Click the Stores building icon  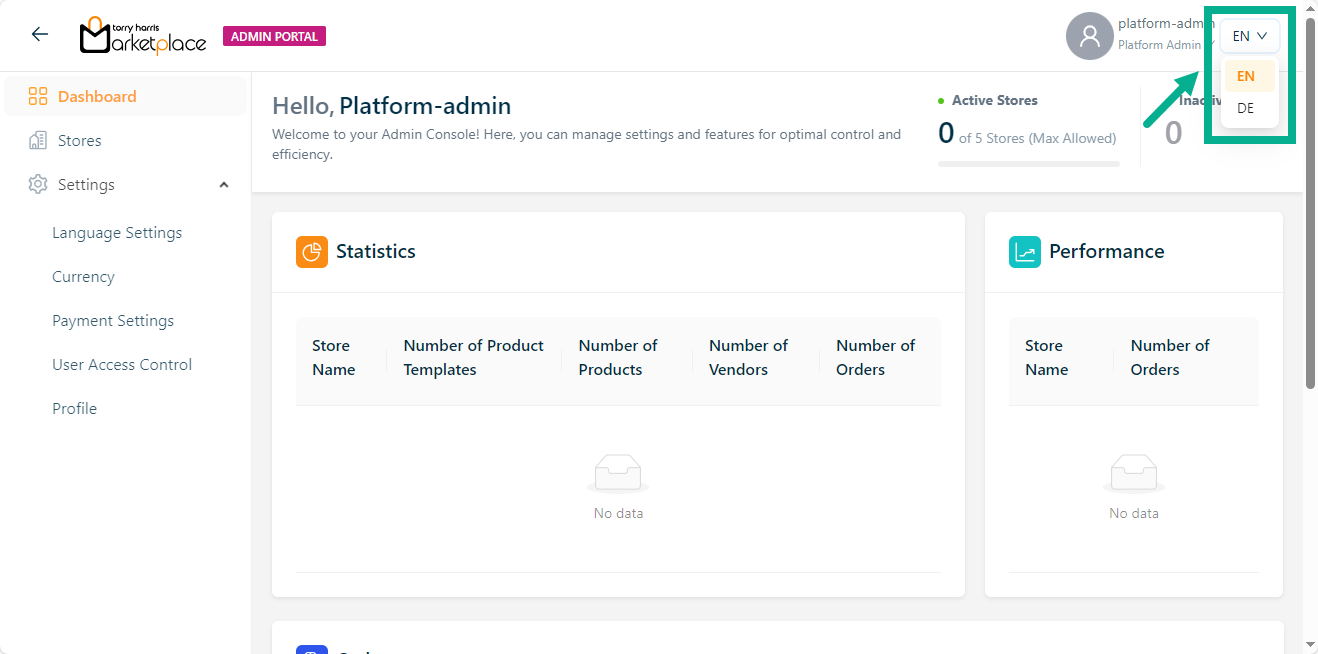click(x=38, y=141)
